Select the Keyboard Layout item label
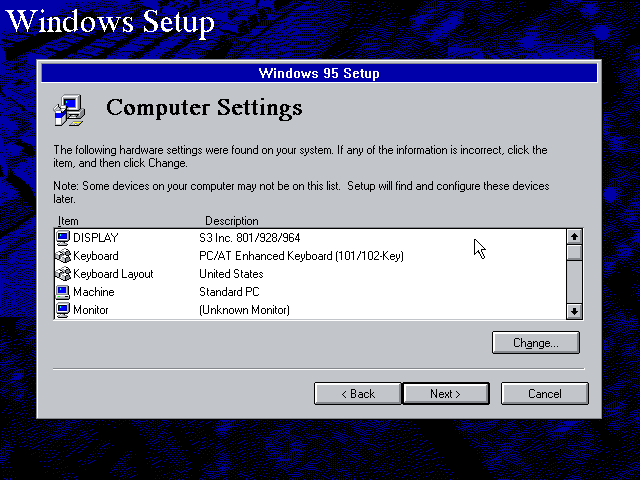Screen dimensions: 640x480 pyautogui.click(x=113, y=274)
